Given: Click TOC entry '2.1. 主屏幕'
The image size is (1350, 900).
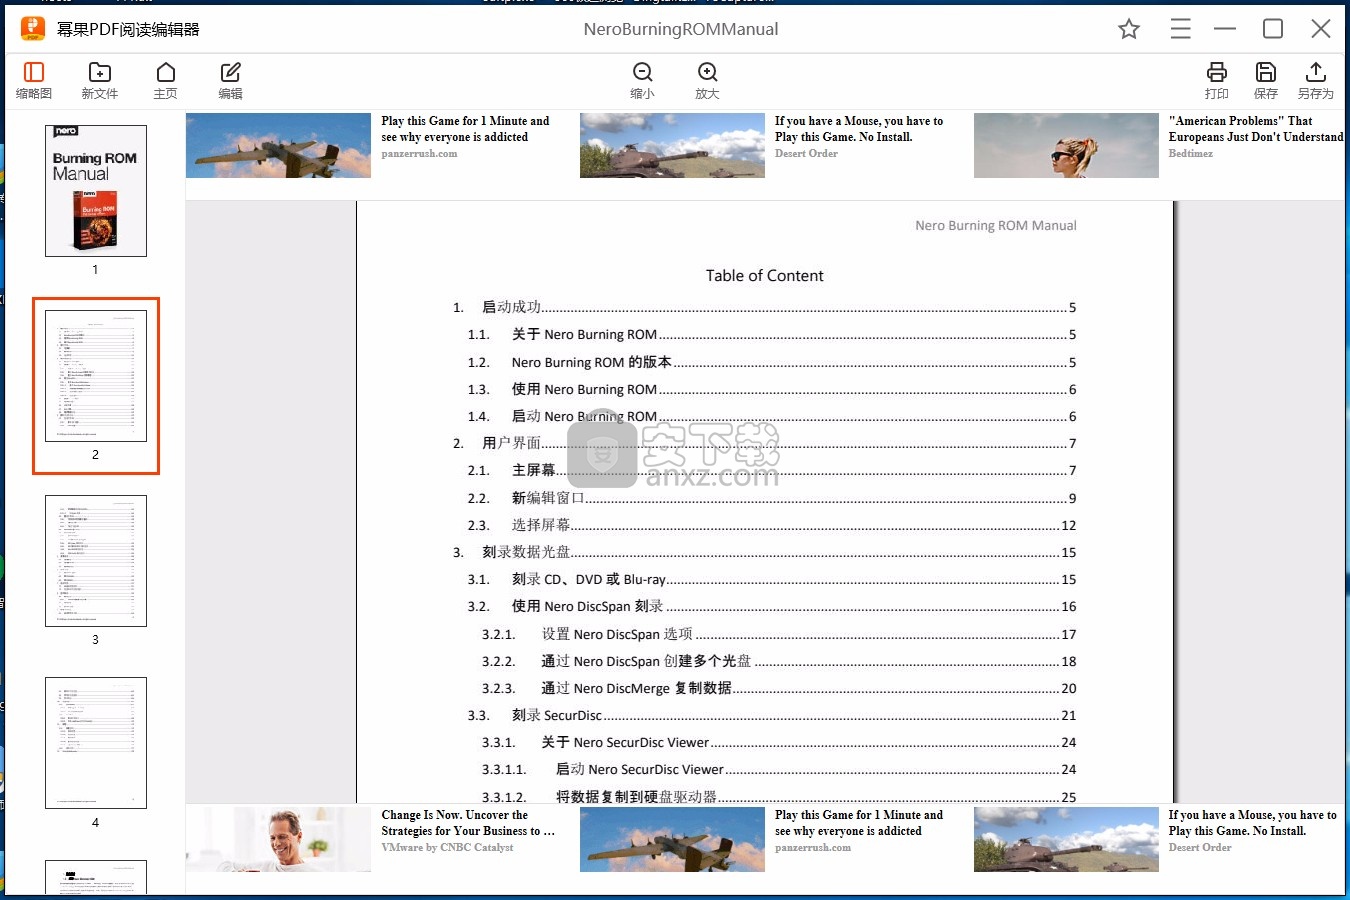Looking at the screenshot, I should [772, 470].
